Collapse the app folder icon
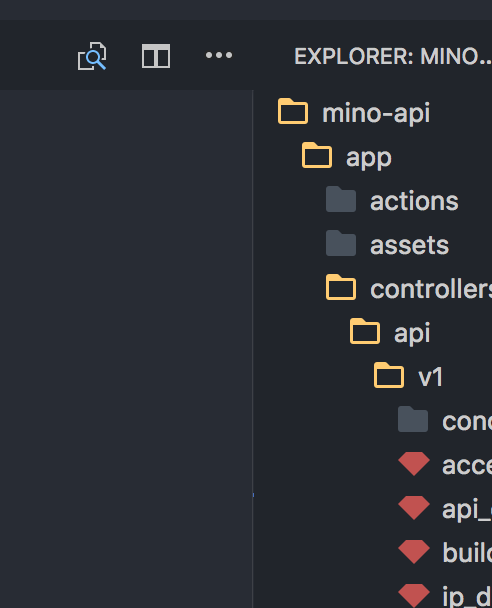This screenshot has height=608, width=492. [x=317, y=155]
